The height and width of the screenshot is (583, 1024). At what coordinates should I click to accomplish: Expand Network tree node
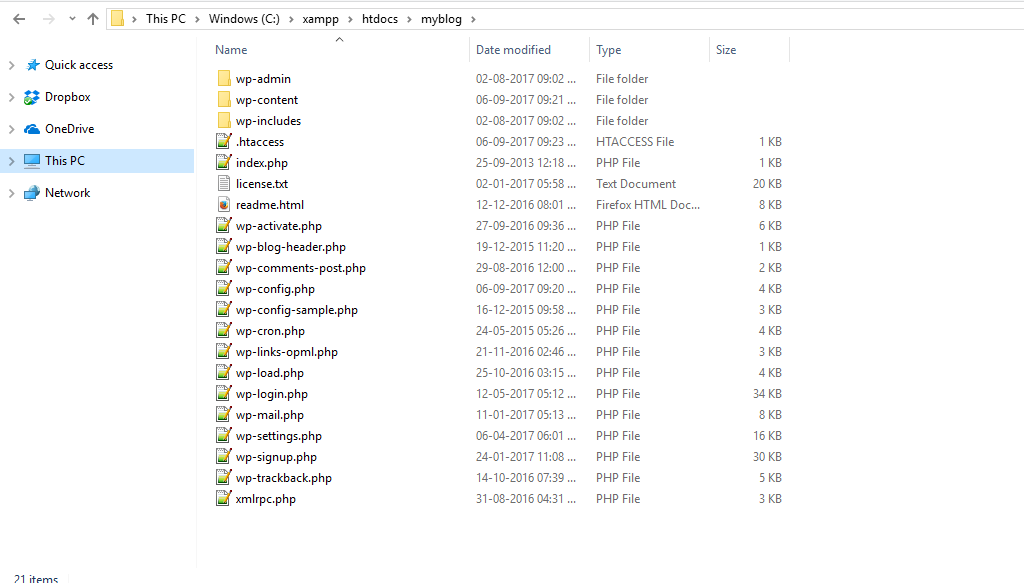[x=11, y=193]
